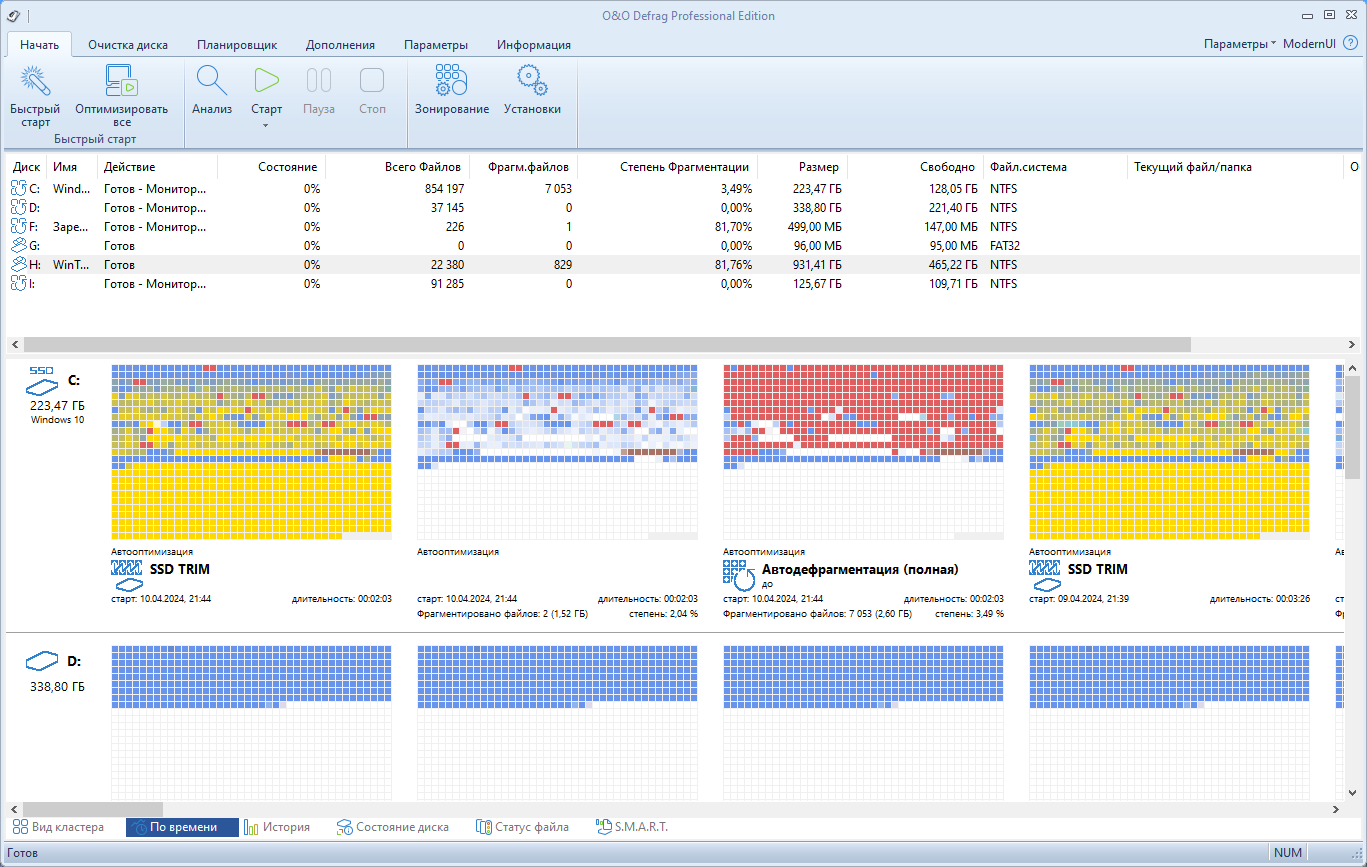Open the Состояние диска view
The width and height of the screenshot is (1367, 867).
click(394, 827)
